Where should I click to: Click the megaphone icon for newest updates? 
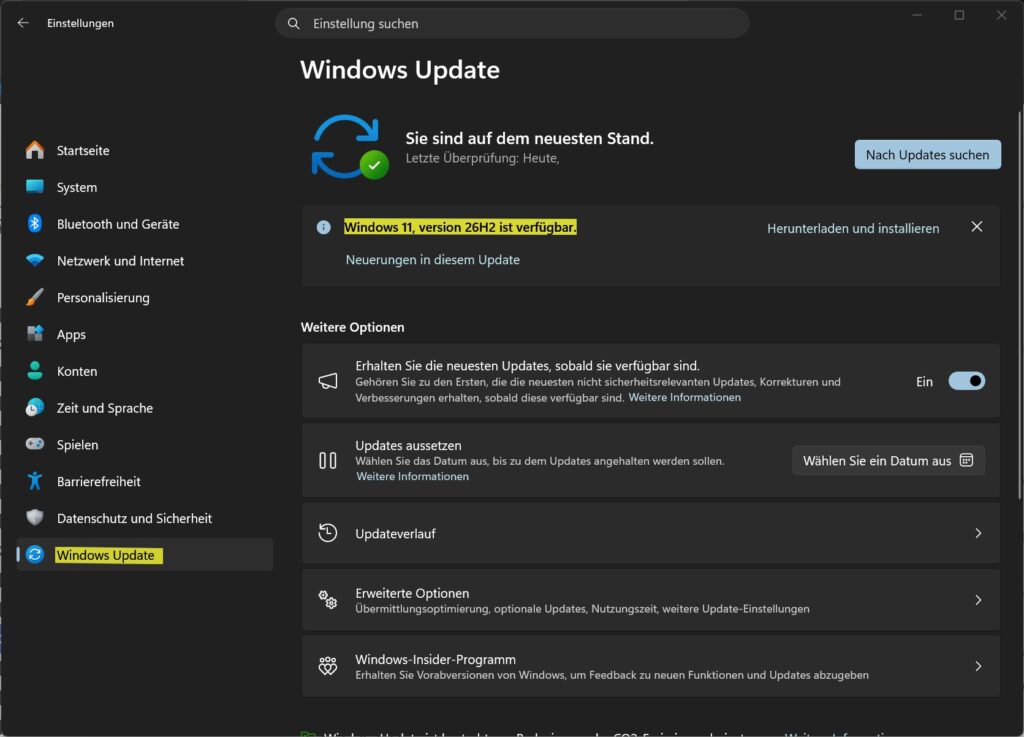click(328, 381)
